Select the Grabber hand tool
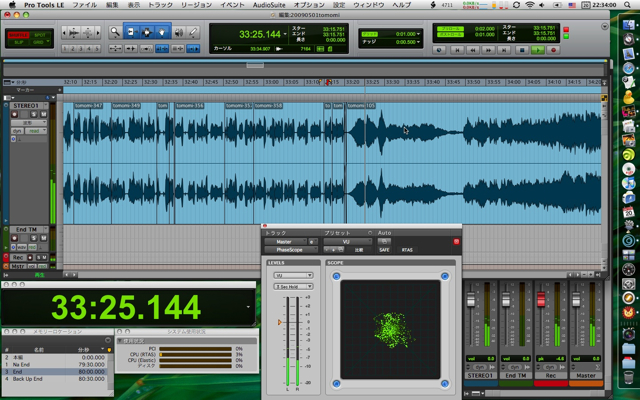The height and width of the screenshot is (400, 640). [163, 31]
